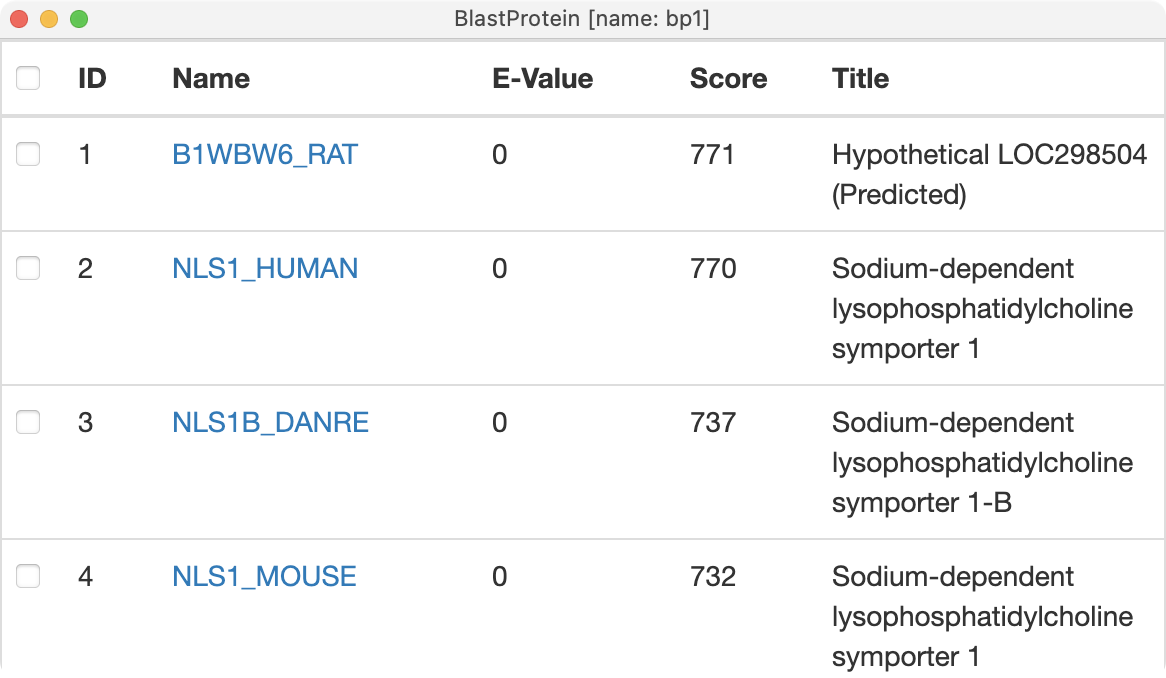
Task: Follow the NLS1_HUMAN protein link
Action: coord(265,269)
